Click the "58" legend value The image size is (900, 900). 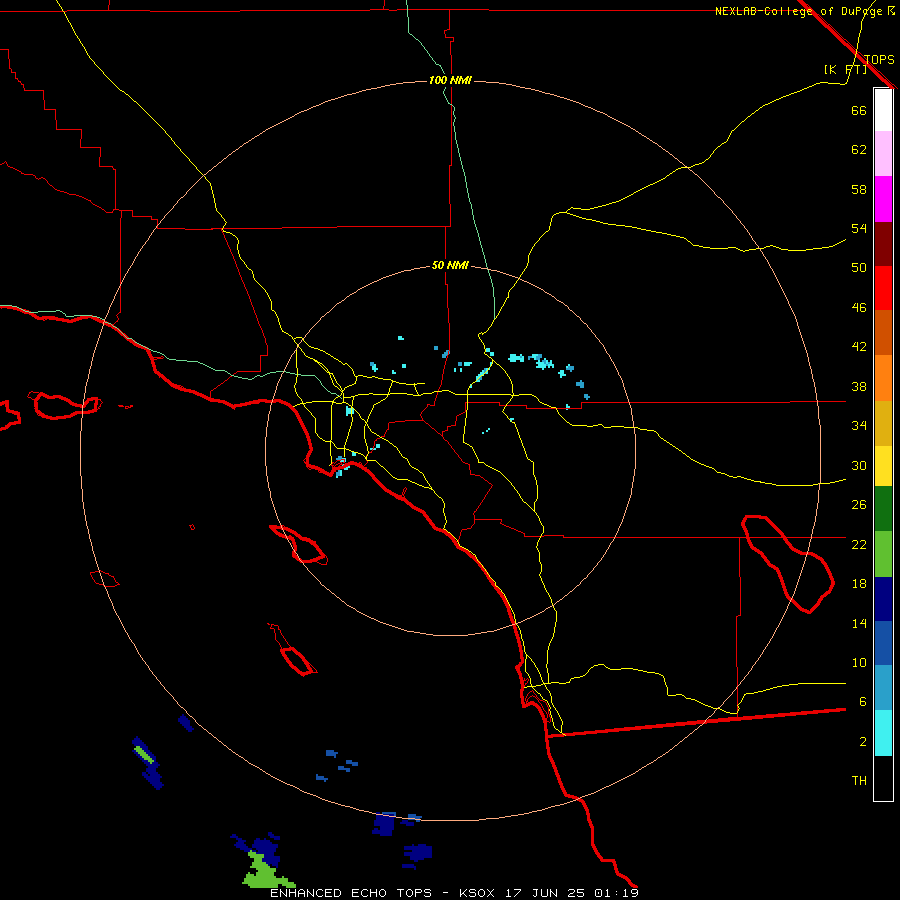(x=859, y=189)
